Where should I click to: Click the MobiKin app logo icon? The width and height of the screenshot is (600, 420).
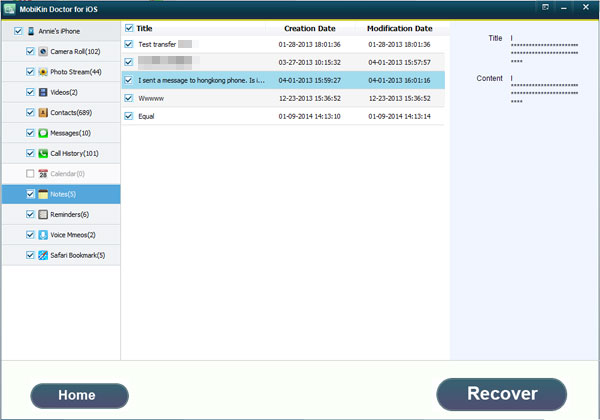[9, 9]
